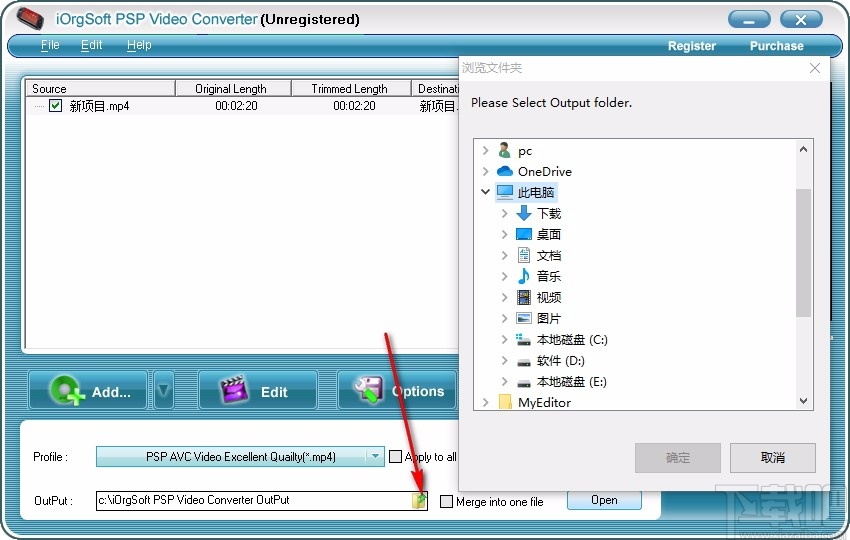850x540 pixels.
Task: Click the 软件 (D:) drive icon
Action: [x=524, y=362]
